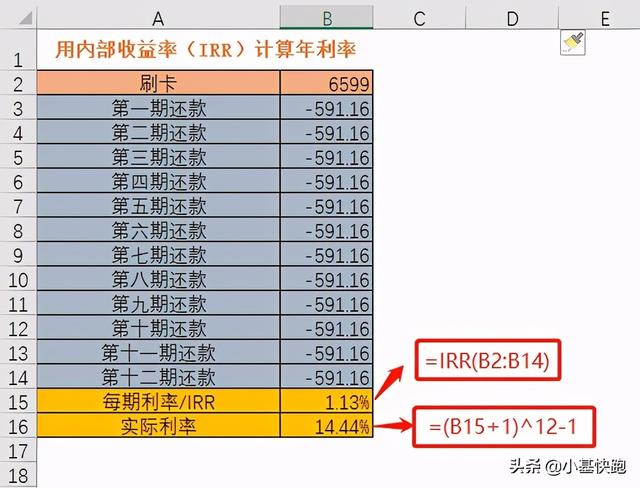Click cell 第四期还款
The height and width of the screenshot is (488, 640).
(158, 181)
